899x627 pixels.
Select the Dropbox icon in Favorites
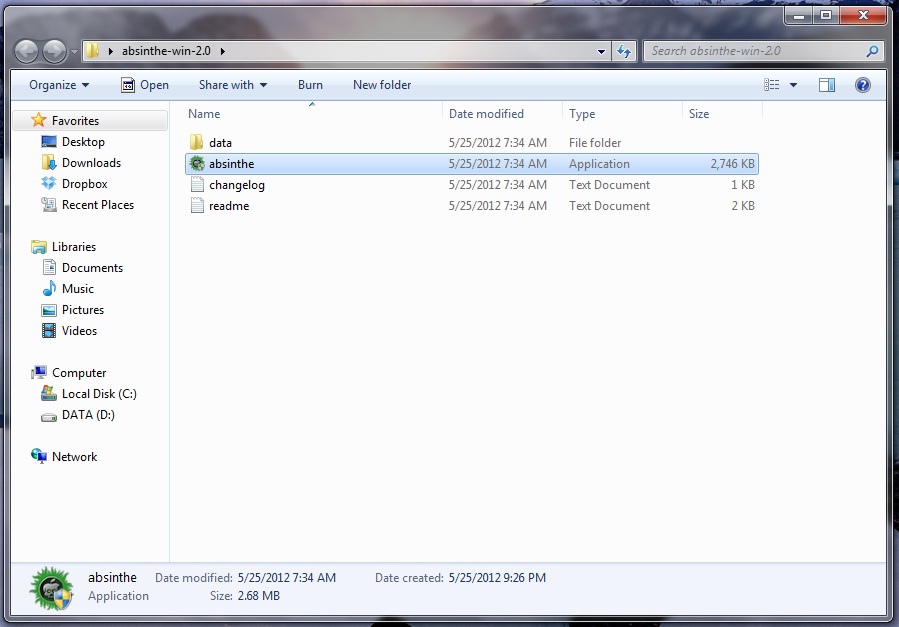pos(49,184)
